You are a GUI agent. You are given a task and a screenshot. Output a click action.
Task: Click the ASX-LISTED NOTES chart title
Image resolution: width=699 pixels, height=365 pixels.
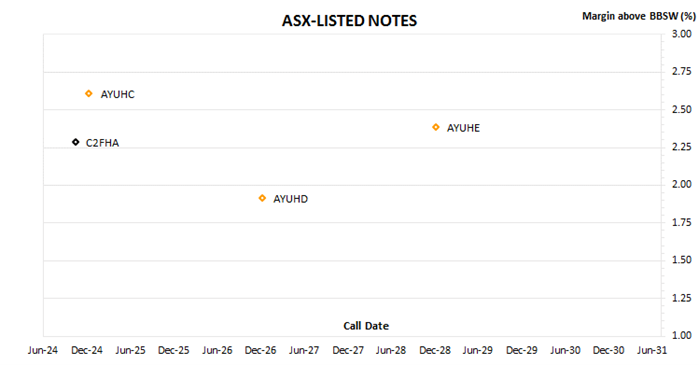pos(350,21)
